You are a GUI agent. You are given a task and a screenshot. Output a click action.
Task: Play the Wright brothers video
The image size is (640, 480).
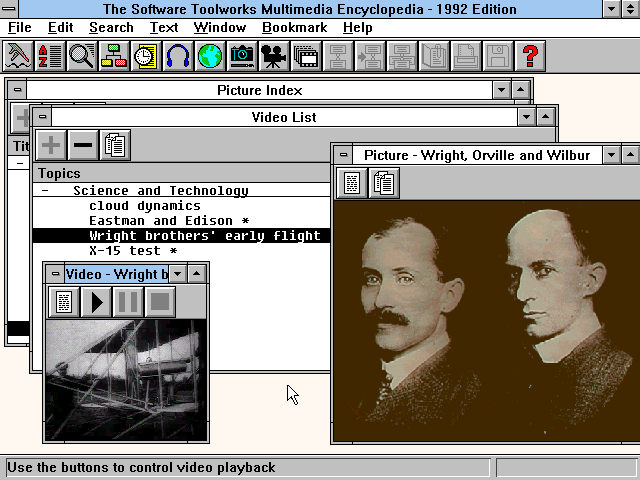(96, 302)
